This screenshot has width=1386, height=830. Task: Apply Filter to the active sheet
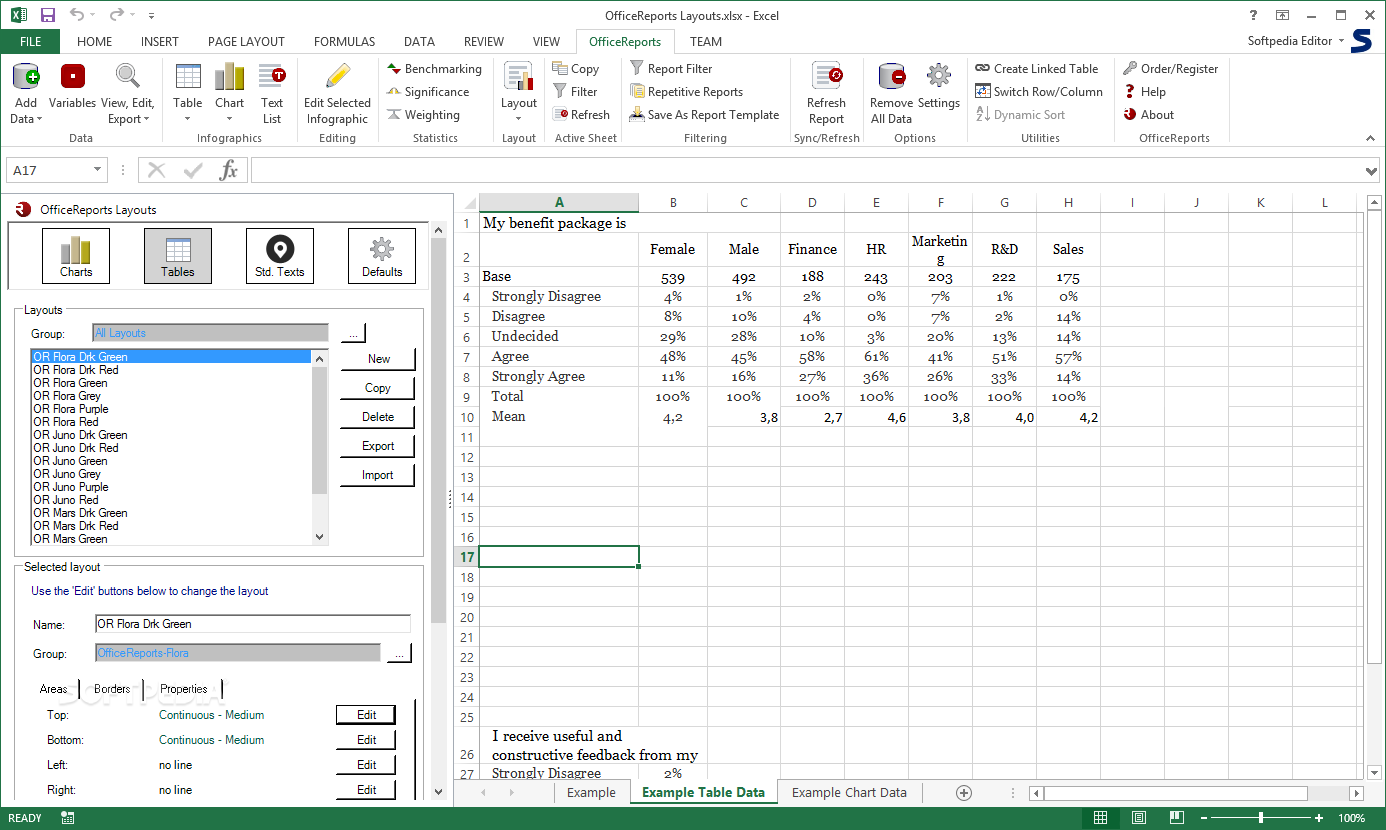575,92
